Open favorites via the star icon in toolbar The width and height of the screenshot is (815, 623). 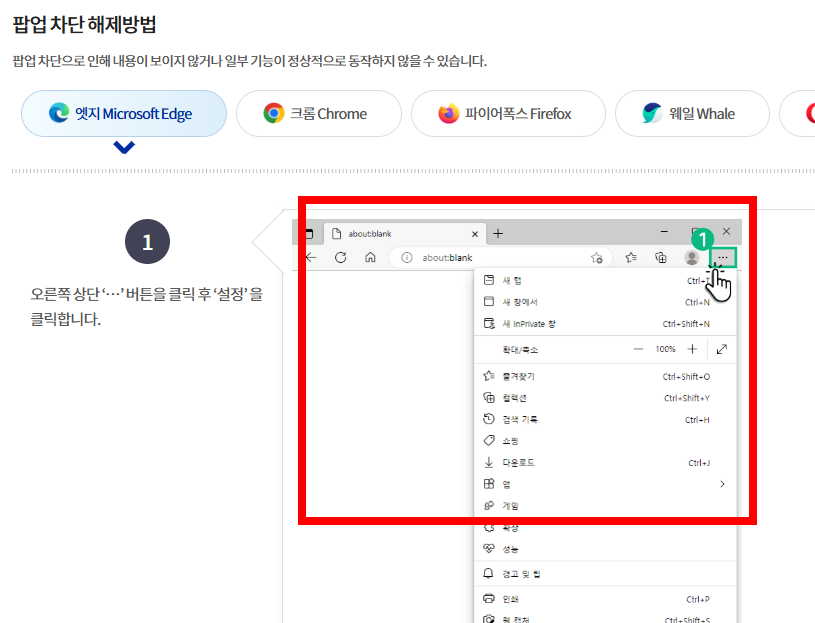pyautogui.click(x=628, y=257)
